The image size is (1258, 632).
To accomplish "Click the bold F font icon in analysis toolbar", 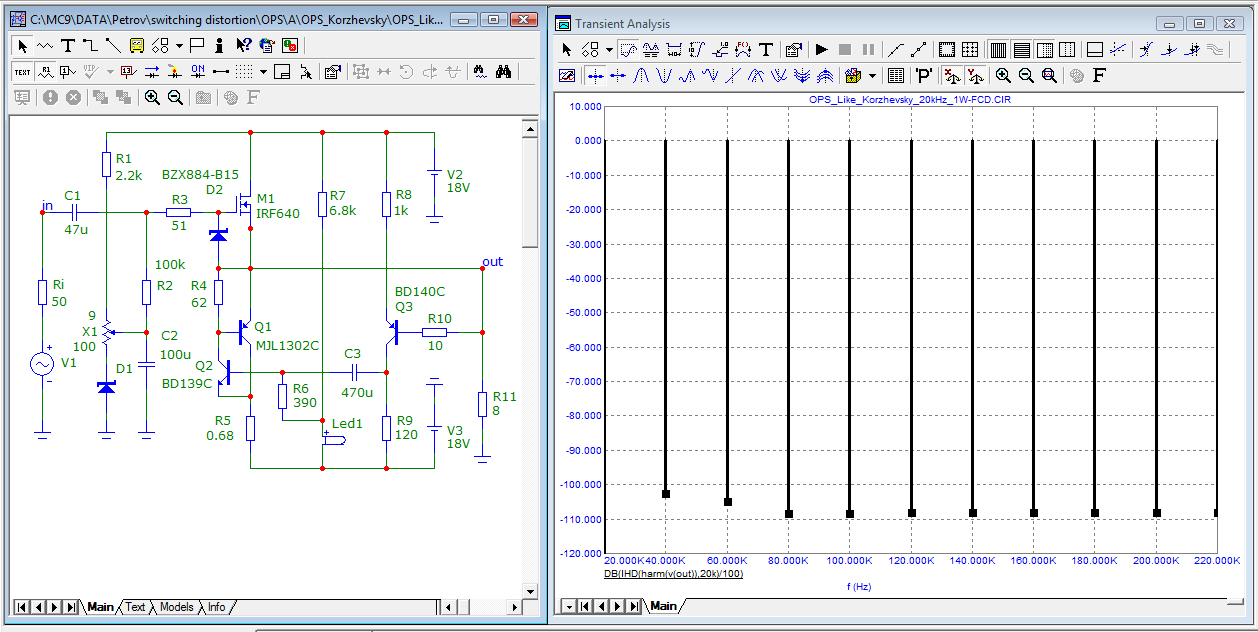I will 1100,75.
